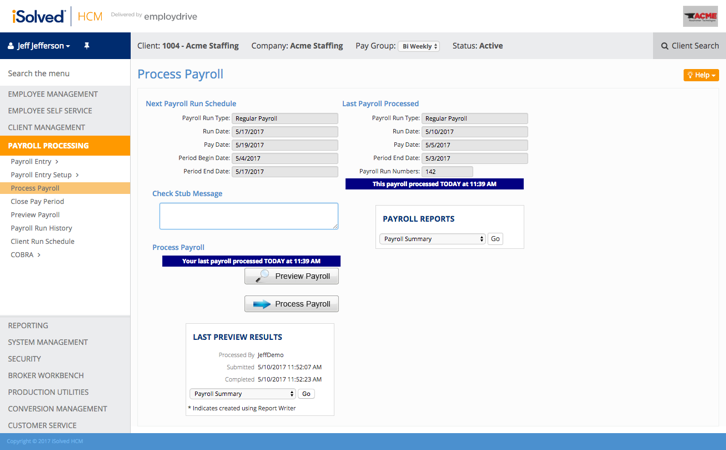Click the pin icon next to Jeff Jefferson

click(x=87, y=46)
